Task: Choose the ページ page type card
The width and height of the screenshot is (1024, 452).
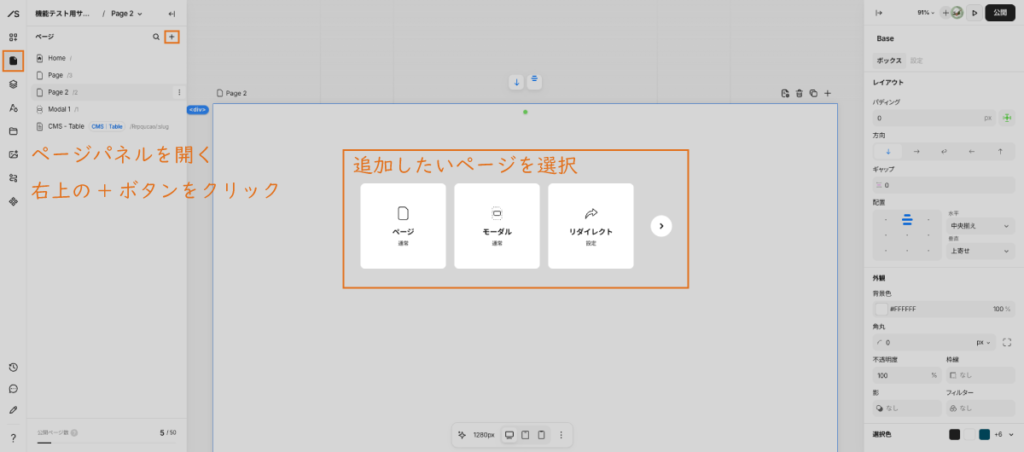Action: 403,226
